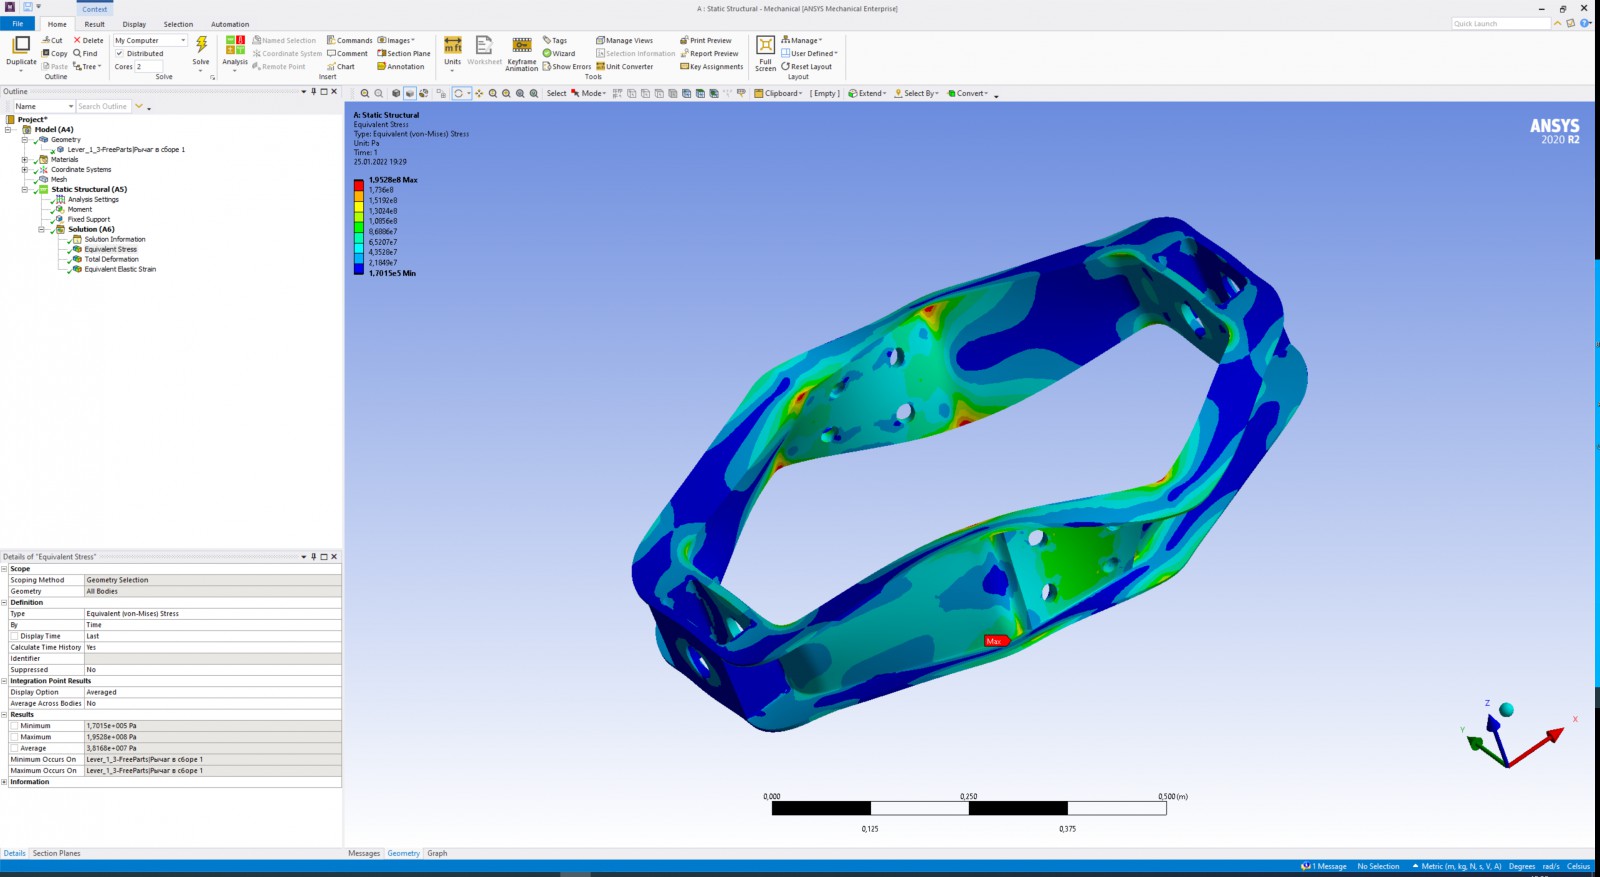Click the Units ribbon icon
The image size is (1600, 877).
[x=453, y=45]
